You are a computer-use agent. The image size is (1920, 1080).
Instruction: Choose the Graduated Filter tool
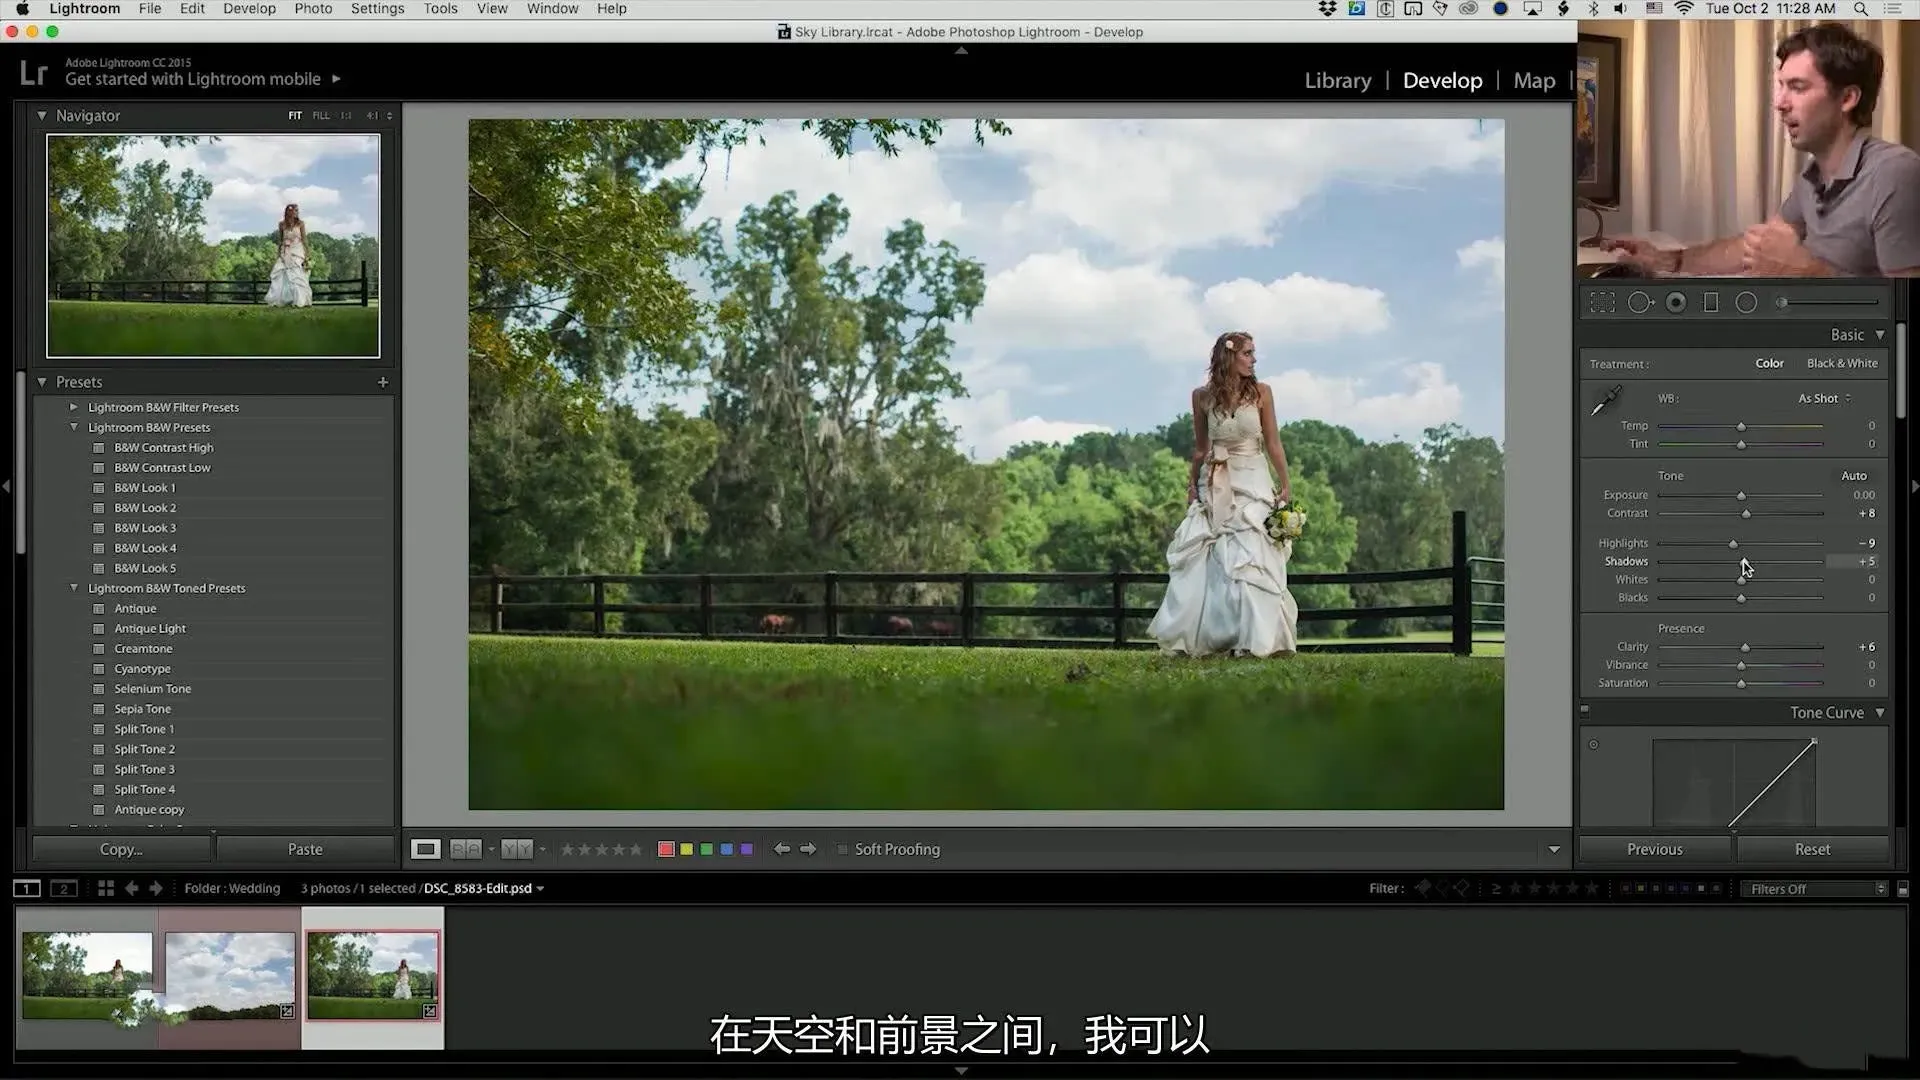point(1711,302)
